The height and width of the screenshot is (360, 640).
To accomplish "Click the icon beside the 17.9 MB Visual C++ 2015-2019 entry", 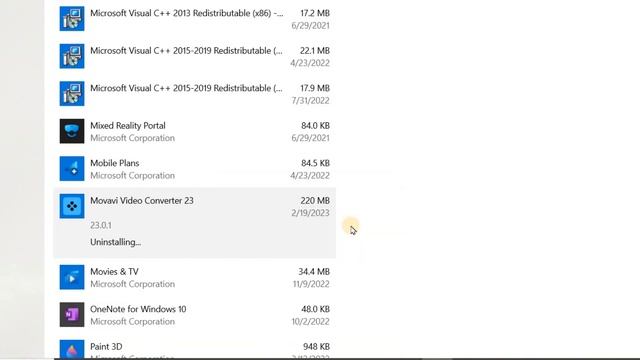I will [72, 94].
